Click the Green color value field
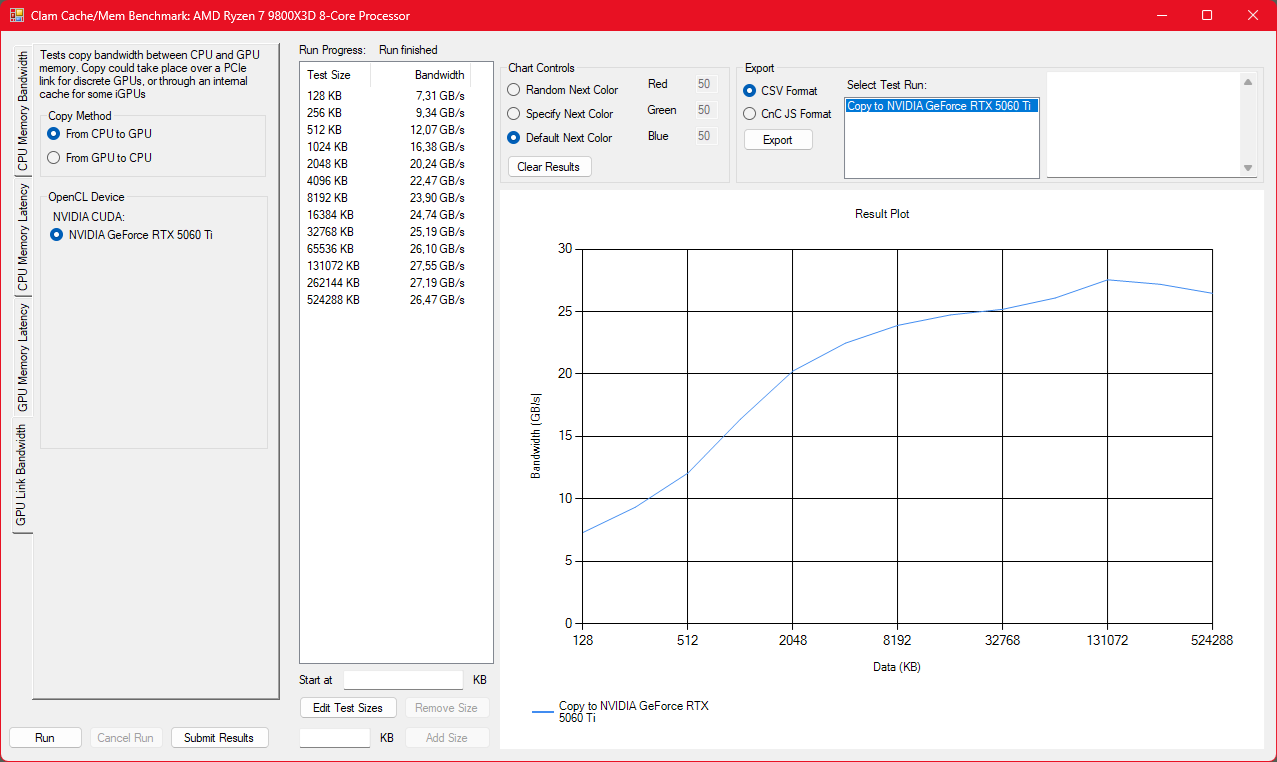 pyautogui.click(x=705, y=110)
